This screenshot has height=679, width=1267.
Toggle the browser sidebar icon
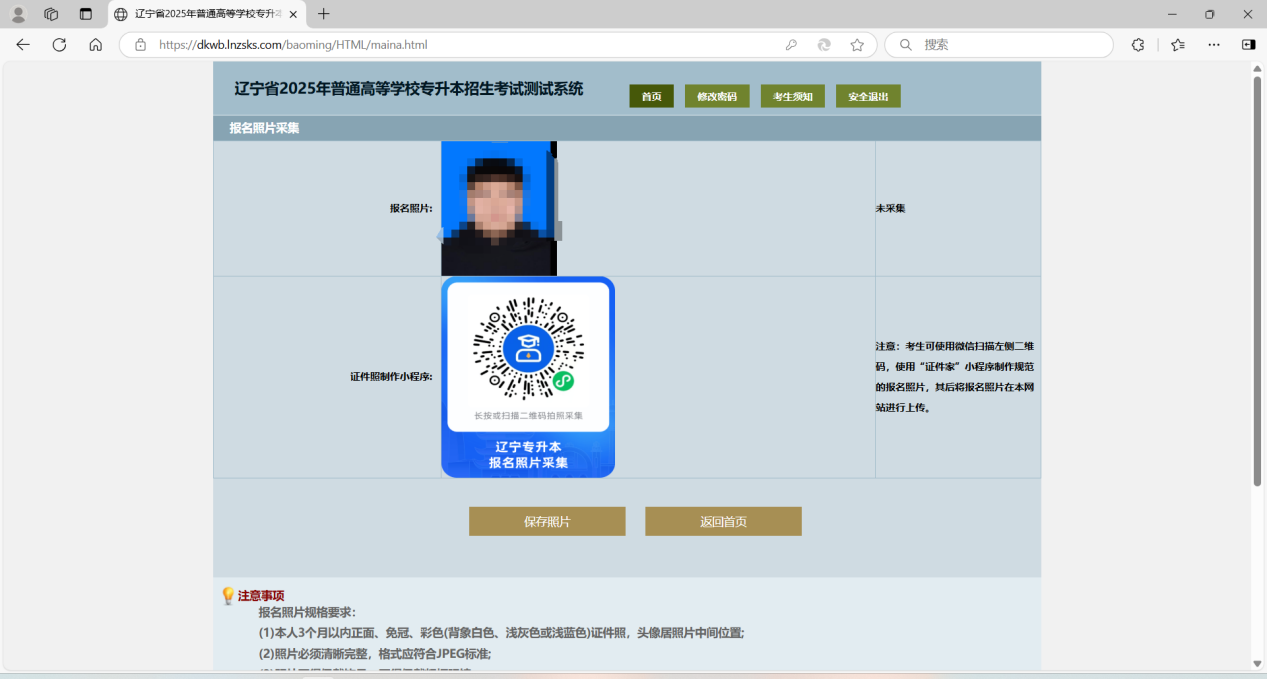(1248, 45)
